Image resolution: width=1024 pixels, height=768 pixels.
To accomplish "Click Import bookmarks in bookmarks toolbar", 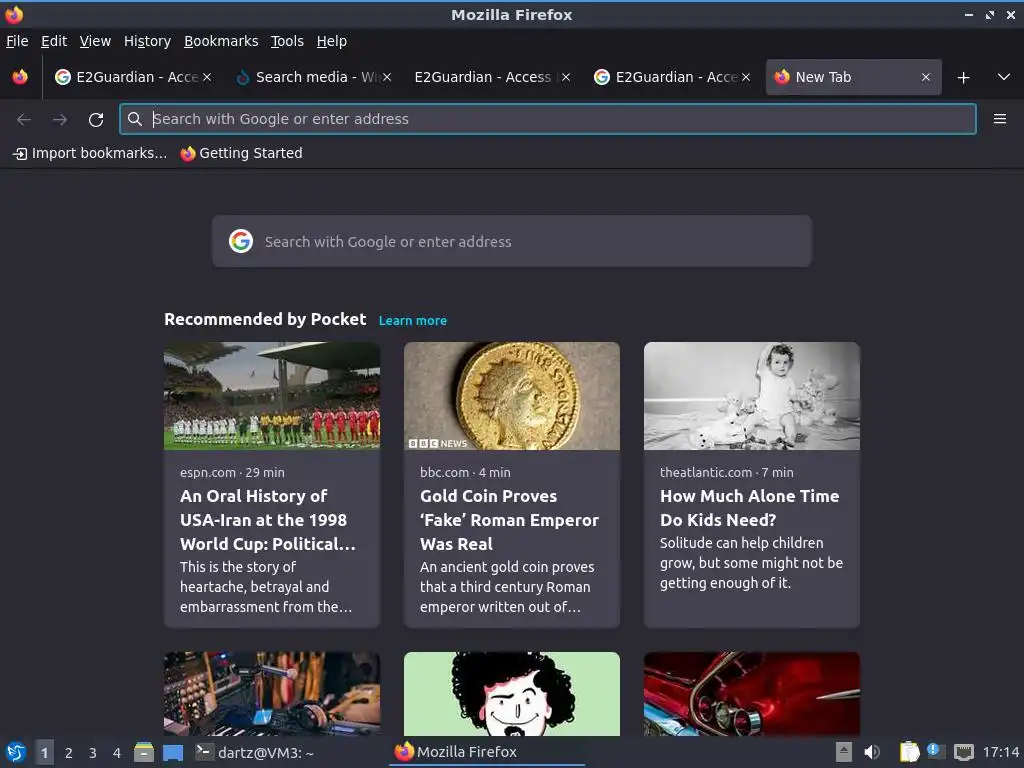I will click(90, 153).
